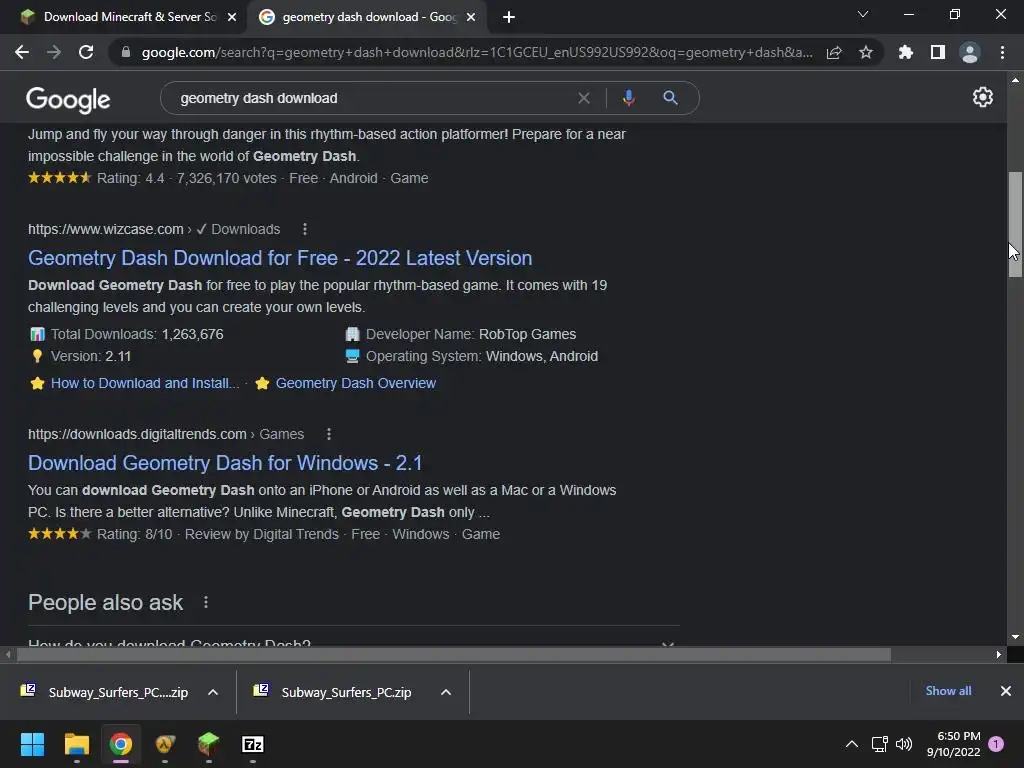
Task: Open Geometry Dash Overview link
Action: [355, 383]
